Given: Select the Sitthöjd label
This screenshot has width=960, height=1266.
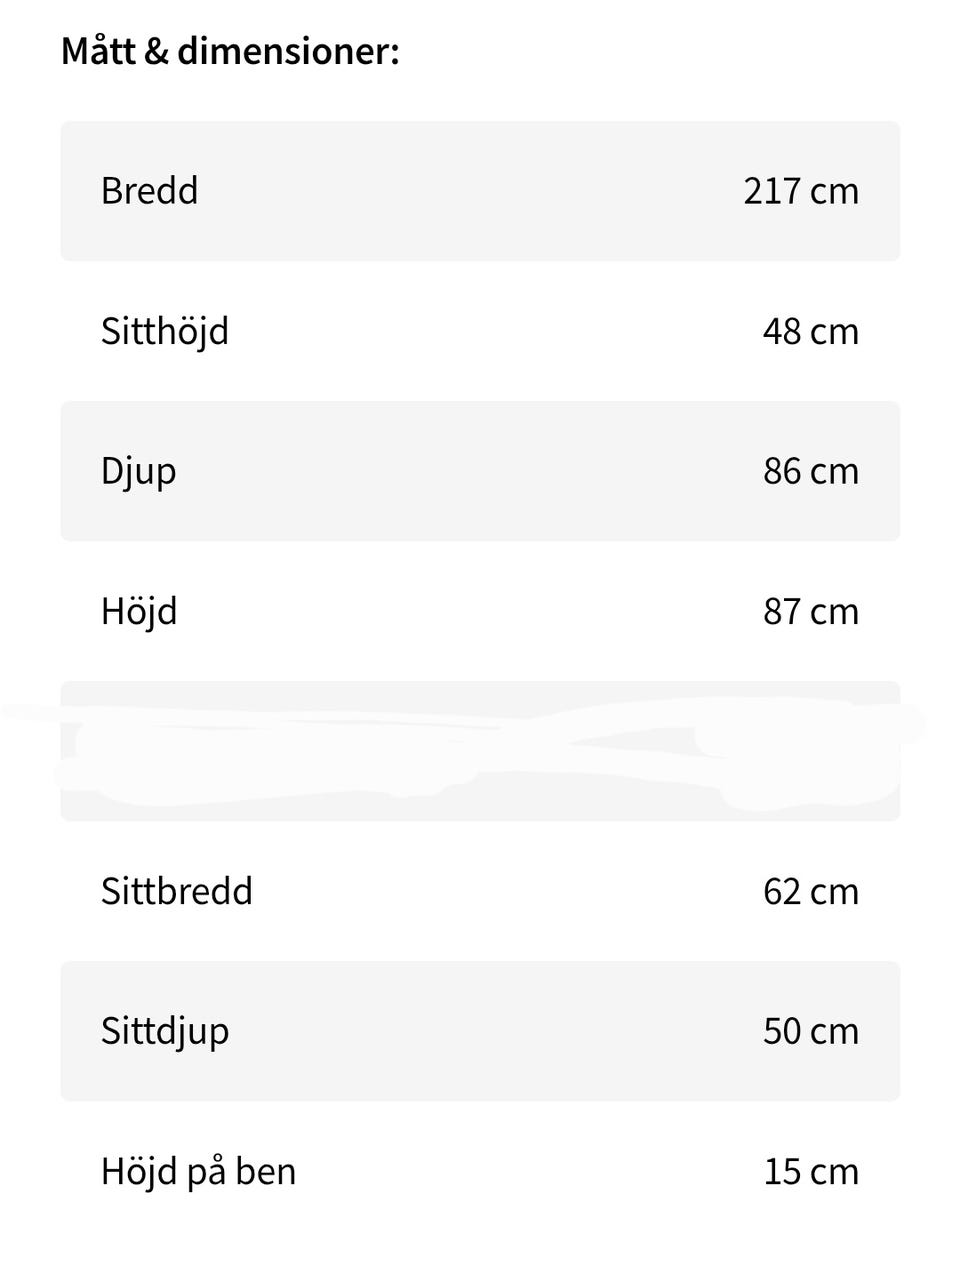Looking at the screenshot, I should click(x=164, y=330).
